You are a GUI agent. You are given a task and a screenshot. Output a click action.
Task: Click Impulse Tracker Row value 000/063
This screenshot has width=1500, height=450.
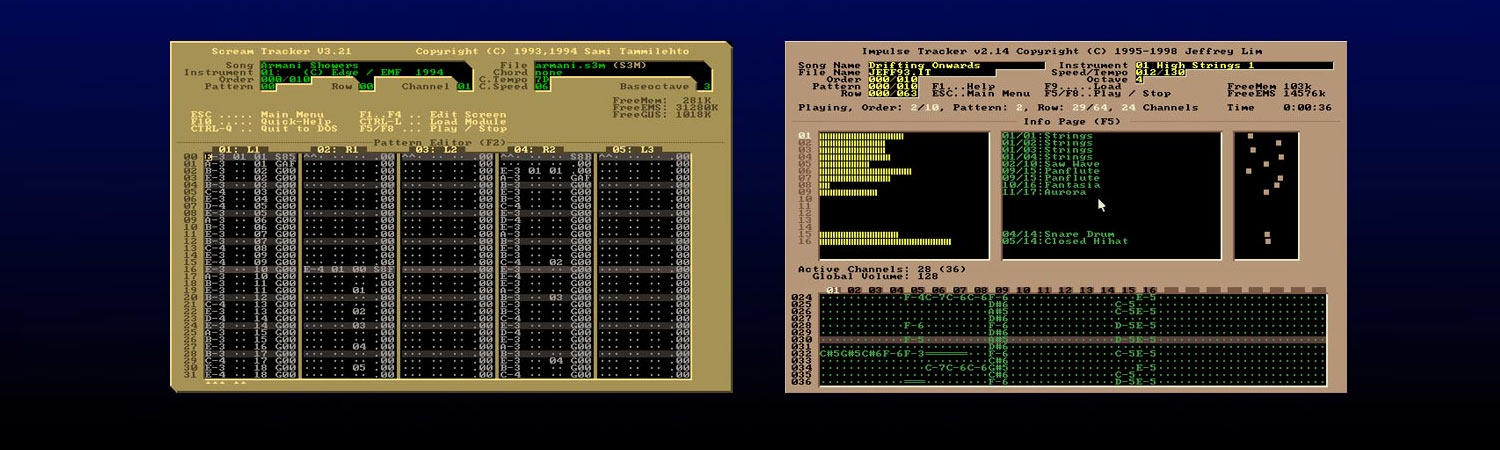pos(893,93)
